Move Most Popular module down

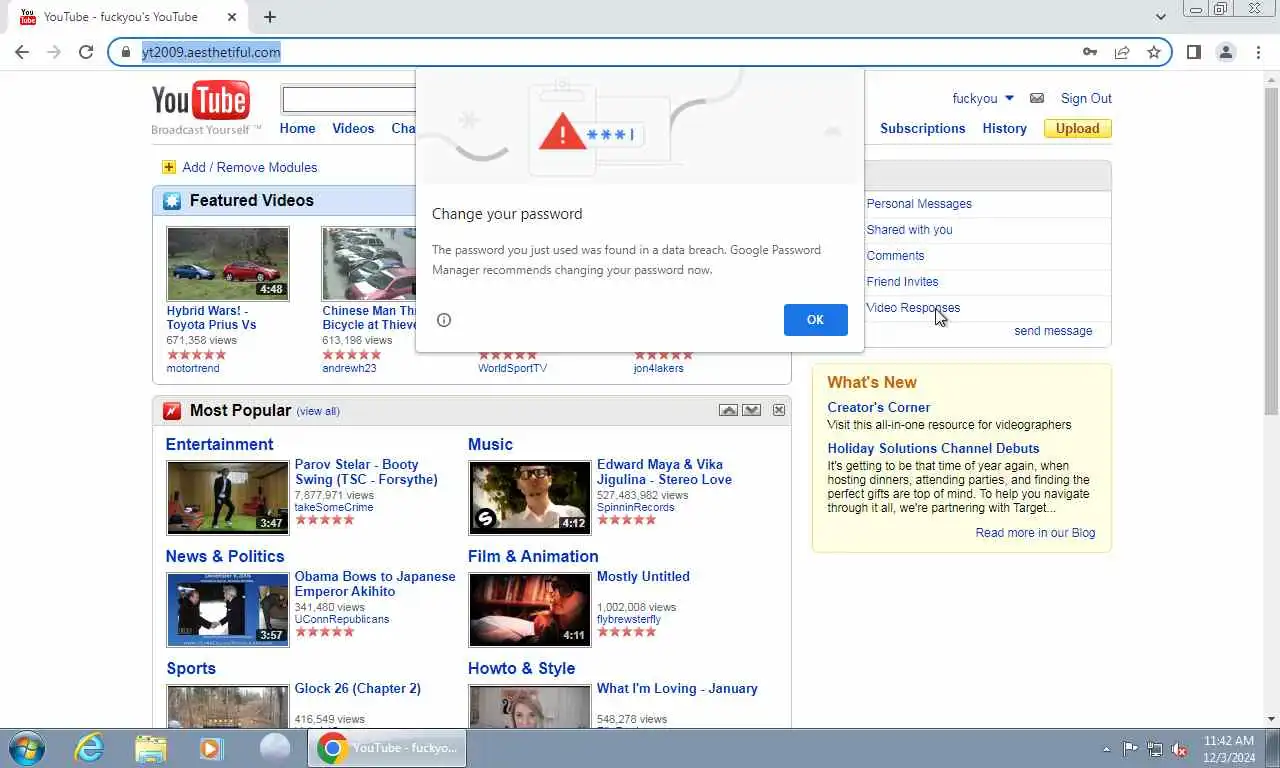(x=751, y=410)
